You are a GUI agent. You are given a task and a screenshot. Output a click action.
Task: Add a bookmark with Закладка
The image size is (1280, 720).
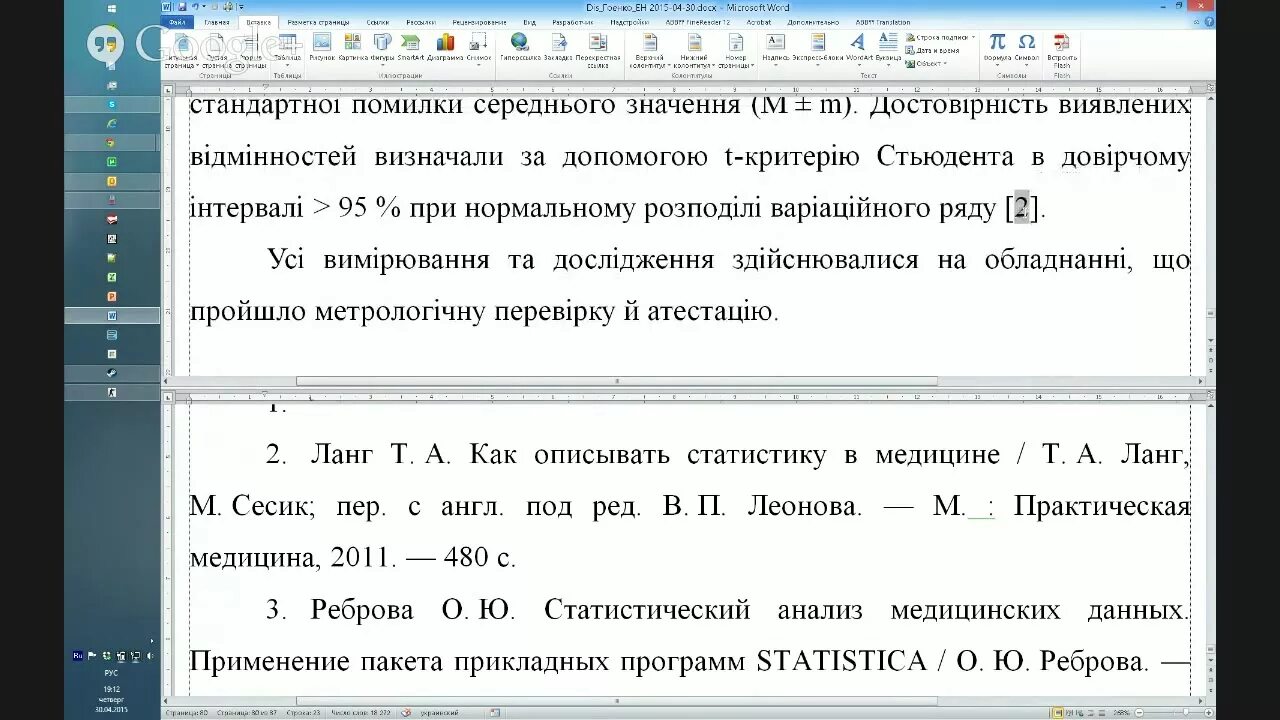tap(558, 47)
